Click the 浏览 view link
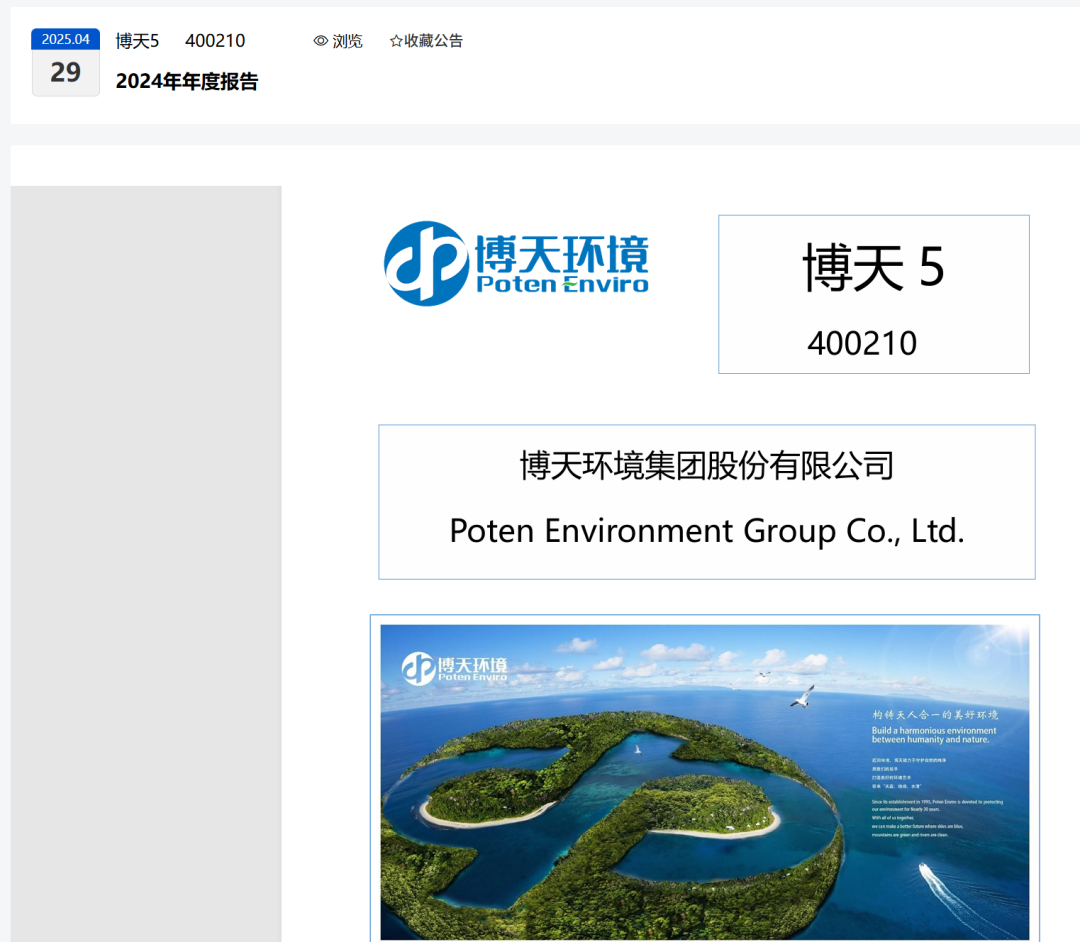Screen dimensions: 1080x942 pyautogui.click(x=346, y=41)
